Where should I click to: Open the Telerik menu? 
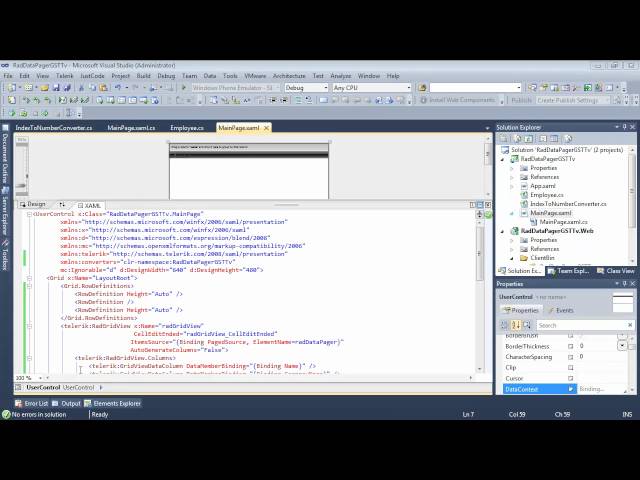pyautogui.click(x=64, y=76)
